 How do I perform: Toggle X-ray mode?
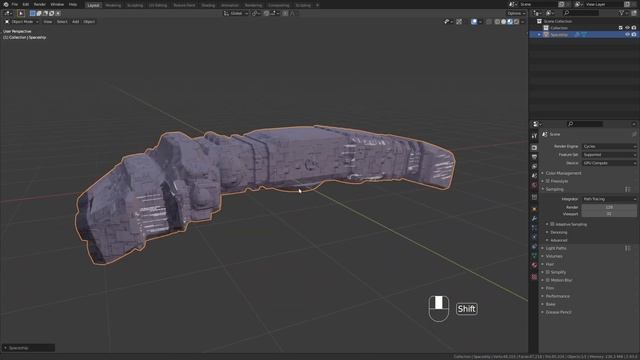point(489,22)
